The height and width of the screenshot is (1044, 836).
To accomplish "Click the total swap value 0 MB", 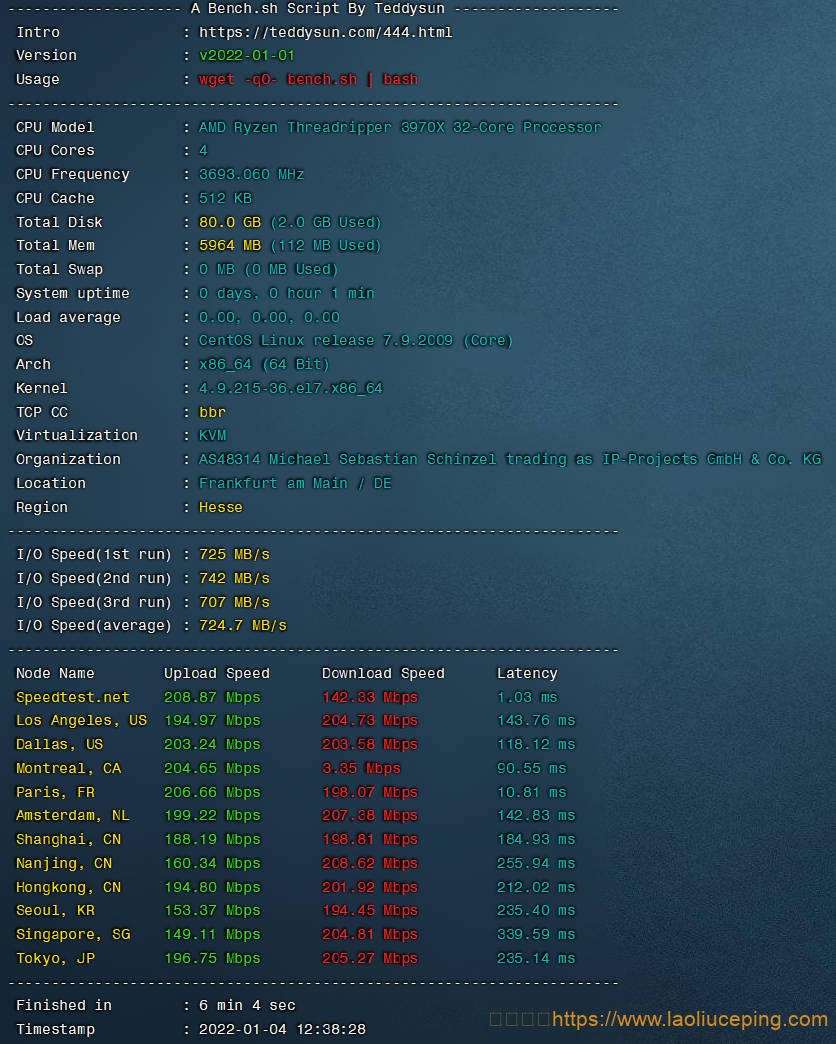I will click(x=217, y=270).
